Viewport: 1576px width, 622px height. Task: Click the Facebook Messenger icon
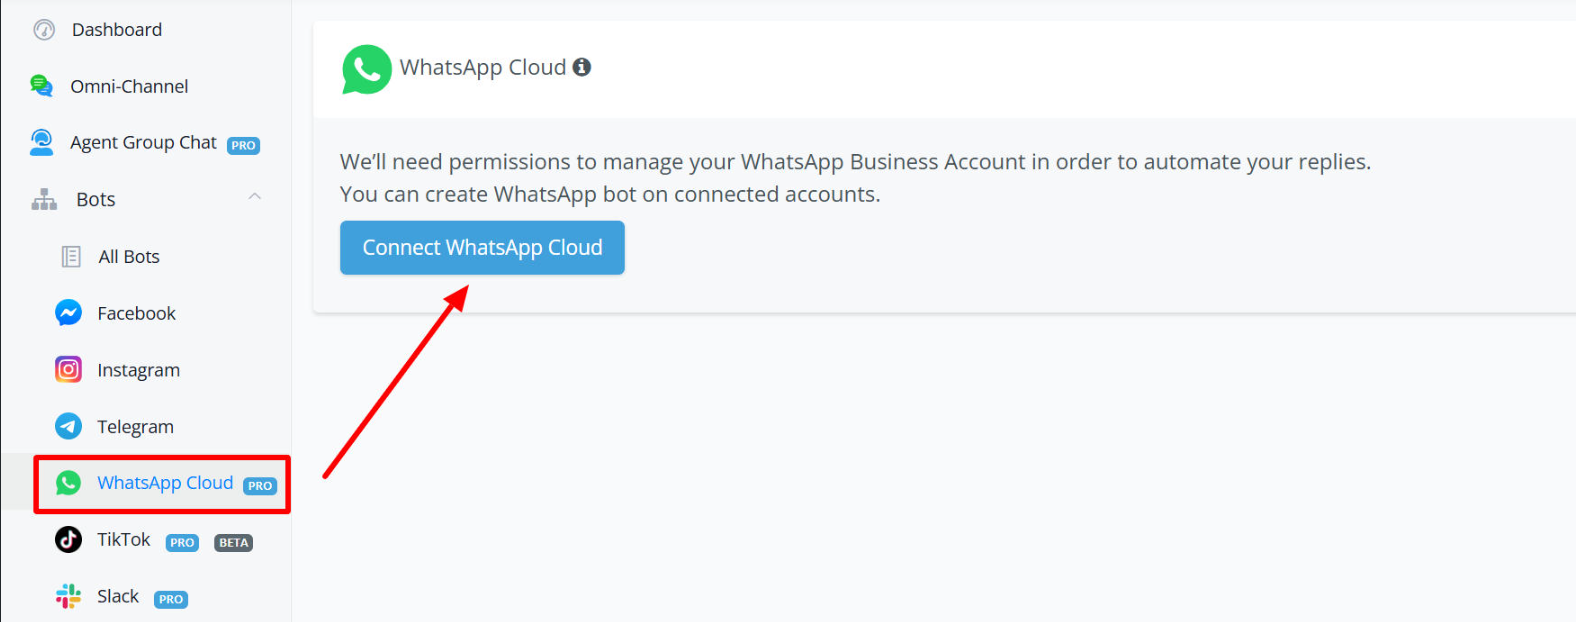(x=68, y=313)
